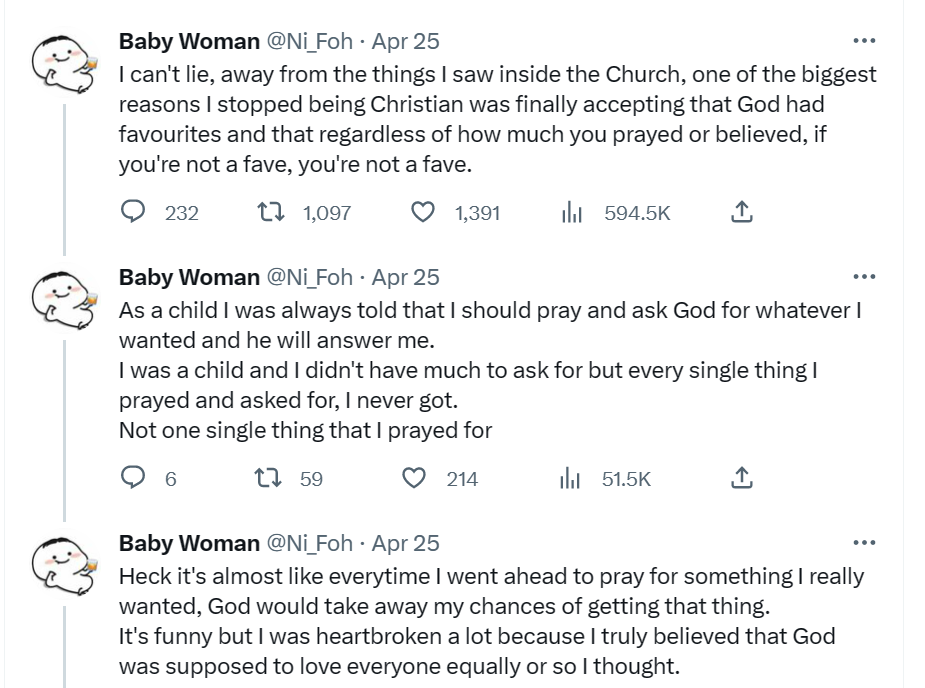Like the tweet with 1,391 likes
This screenshot has height=688, width=925.
point(424,212)
